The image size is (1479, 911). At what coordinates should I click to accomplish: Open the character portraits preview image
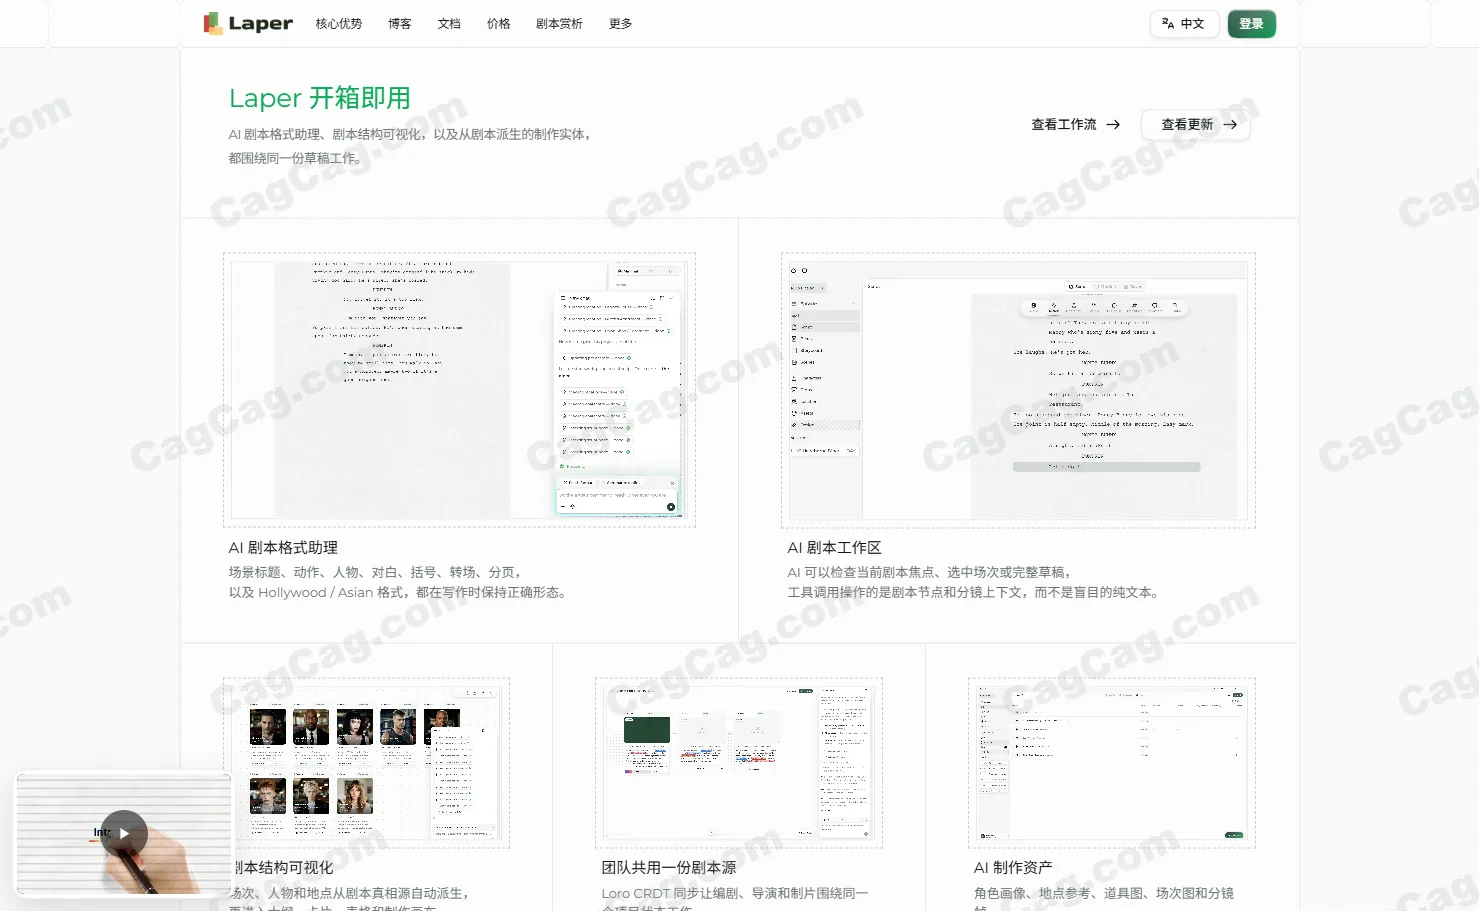[x=366, y=763]
